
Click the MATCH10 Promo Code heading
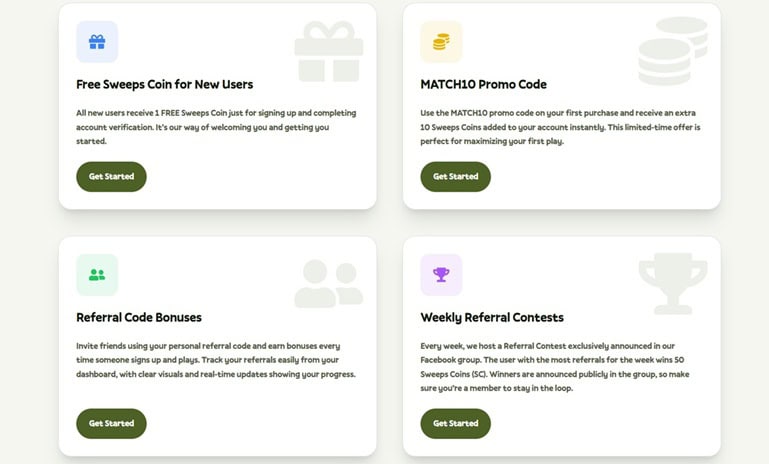(x=483, y=84)
